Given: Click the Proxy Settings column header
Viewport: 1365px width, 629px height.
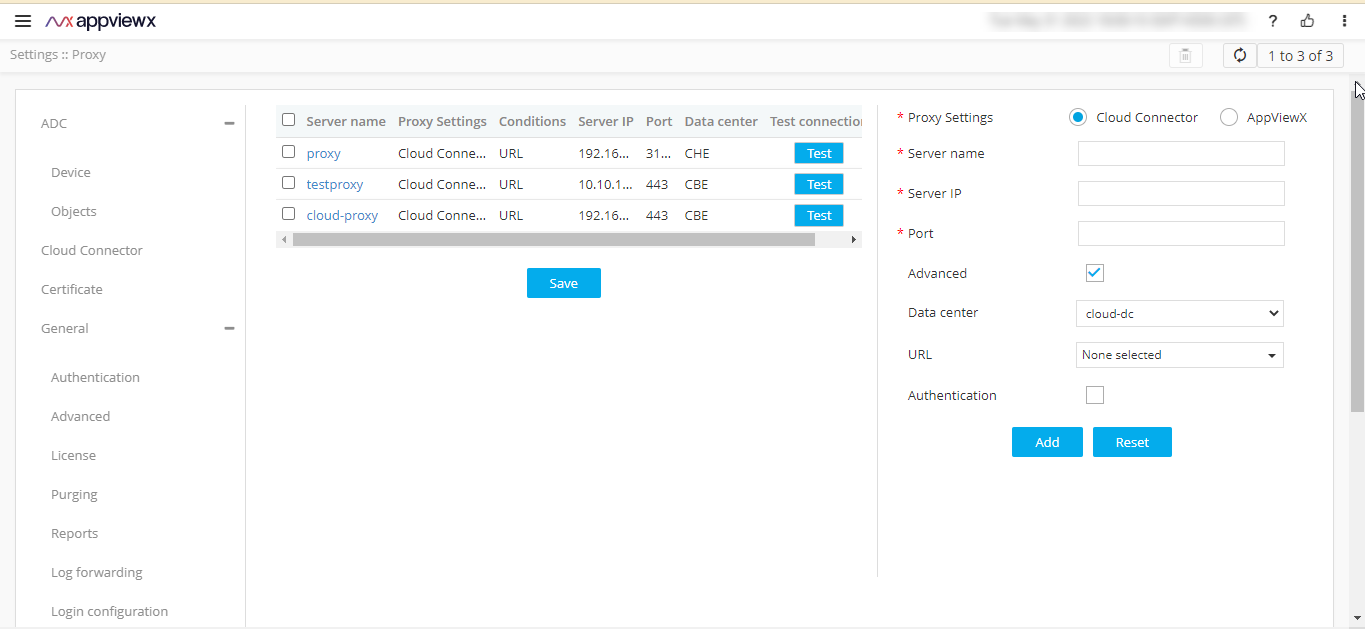Looking at the screenshot, I should click(442, 121).
